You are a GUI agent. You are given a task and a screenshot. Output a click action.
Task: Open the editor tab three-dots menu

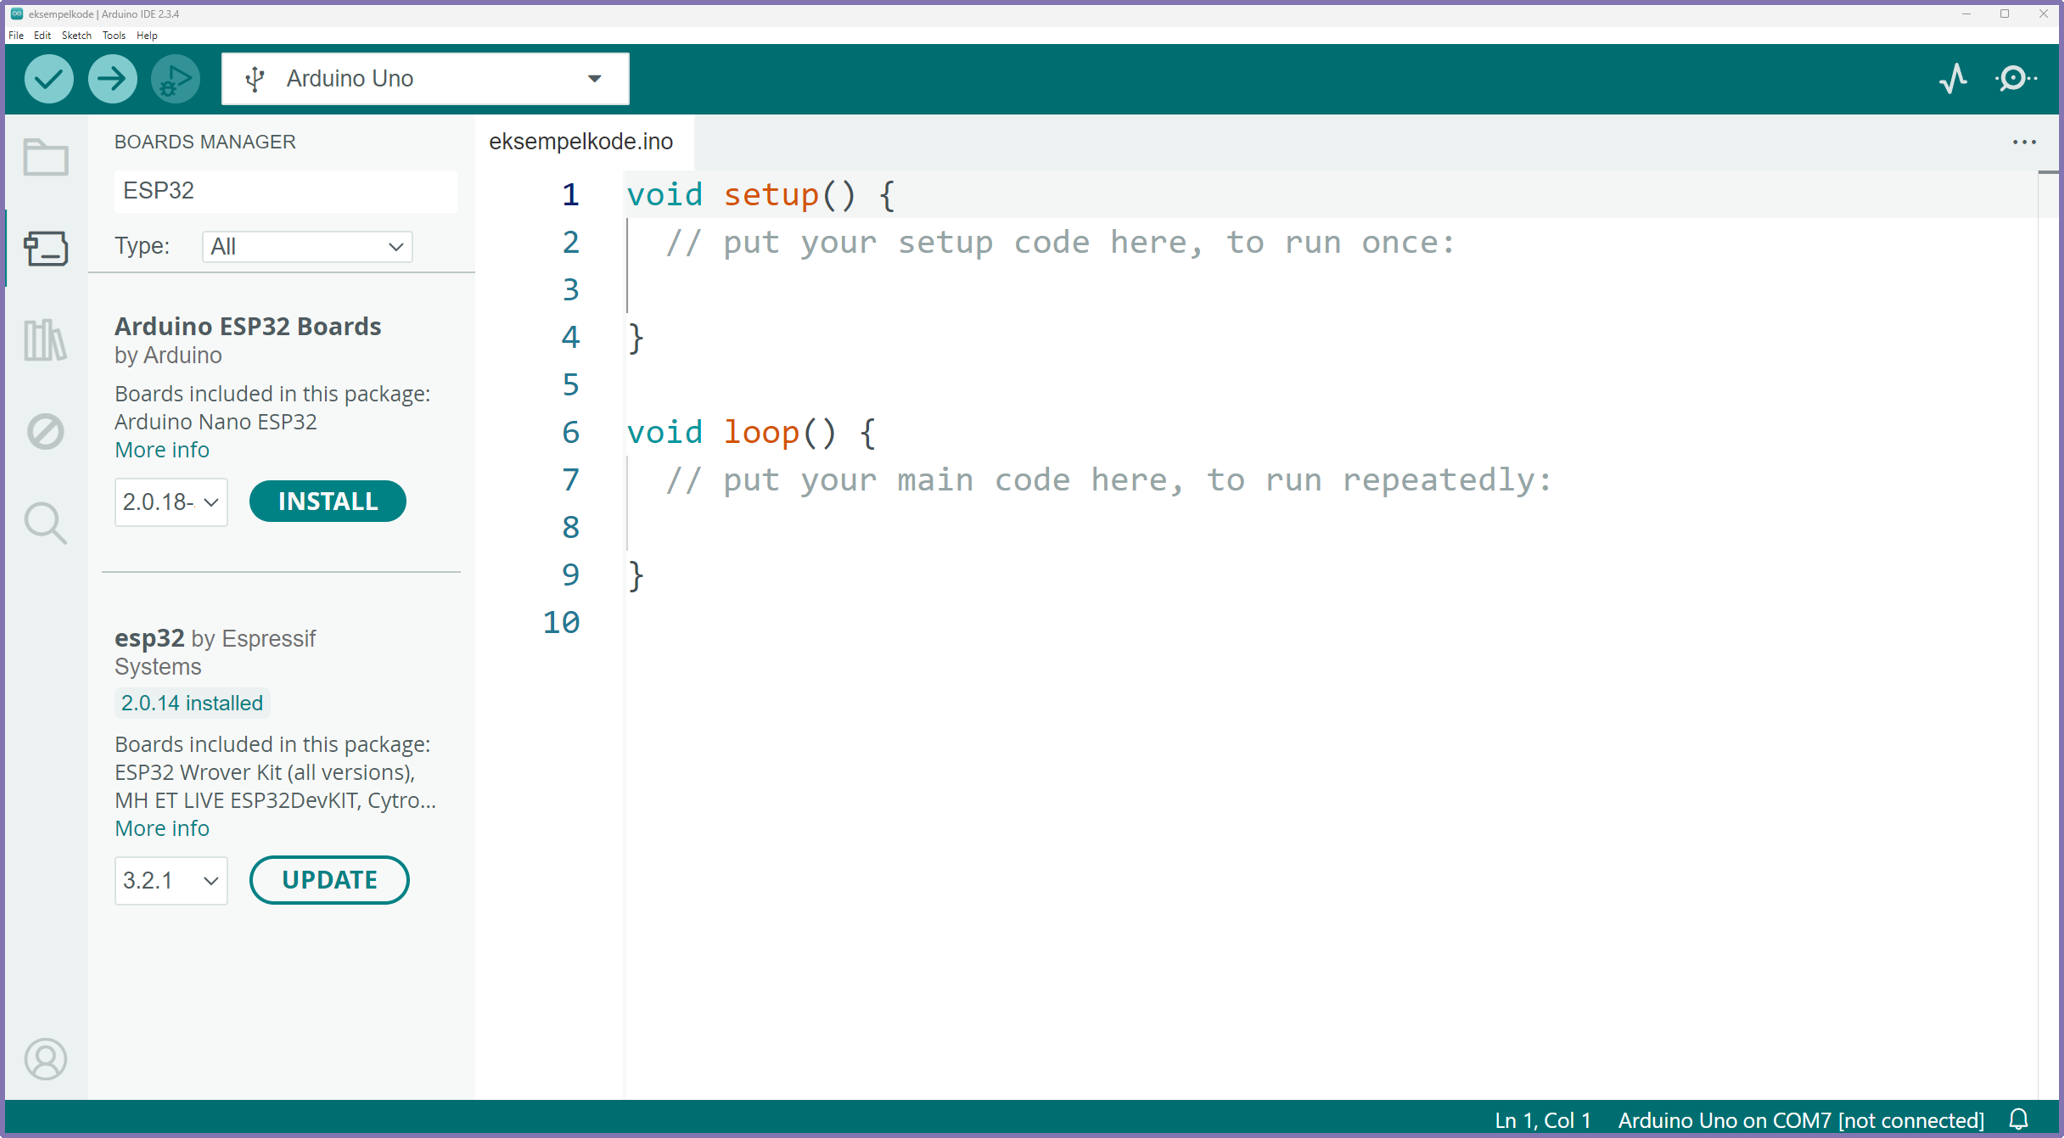tap(2024, 142)
